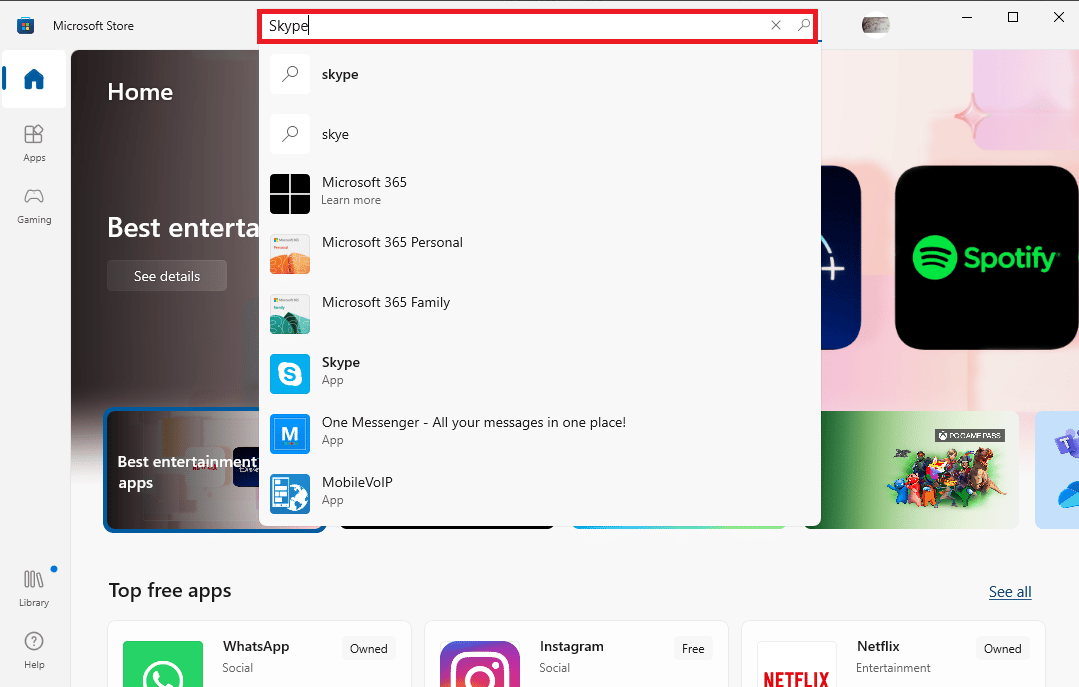1079x687 pixels.
Task: Open the Gaming section in the sidebar
Action: click(33, 205)
